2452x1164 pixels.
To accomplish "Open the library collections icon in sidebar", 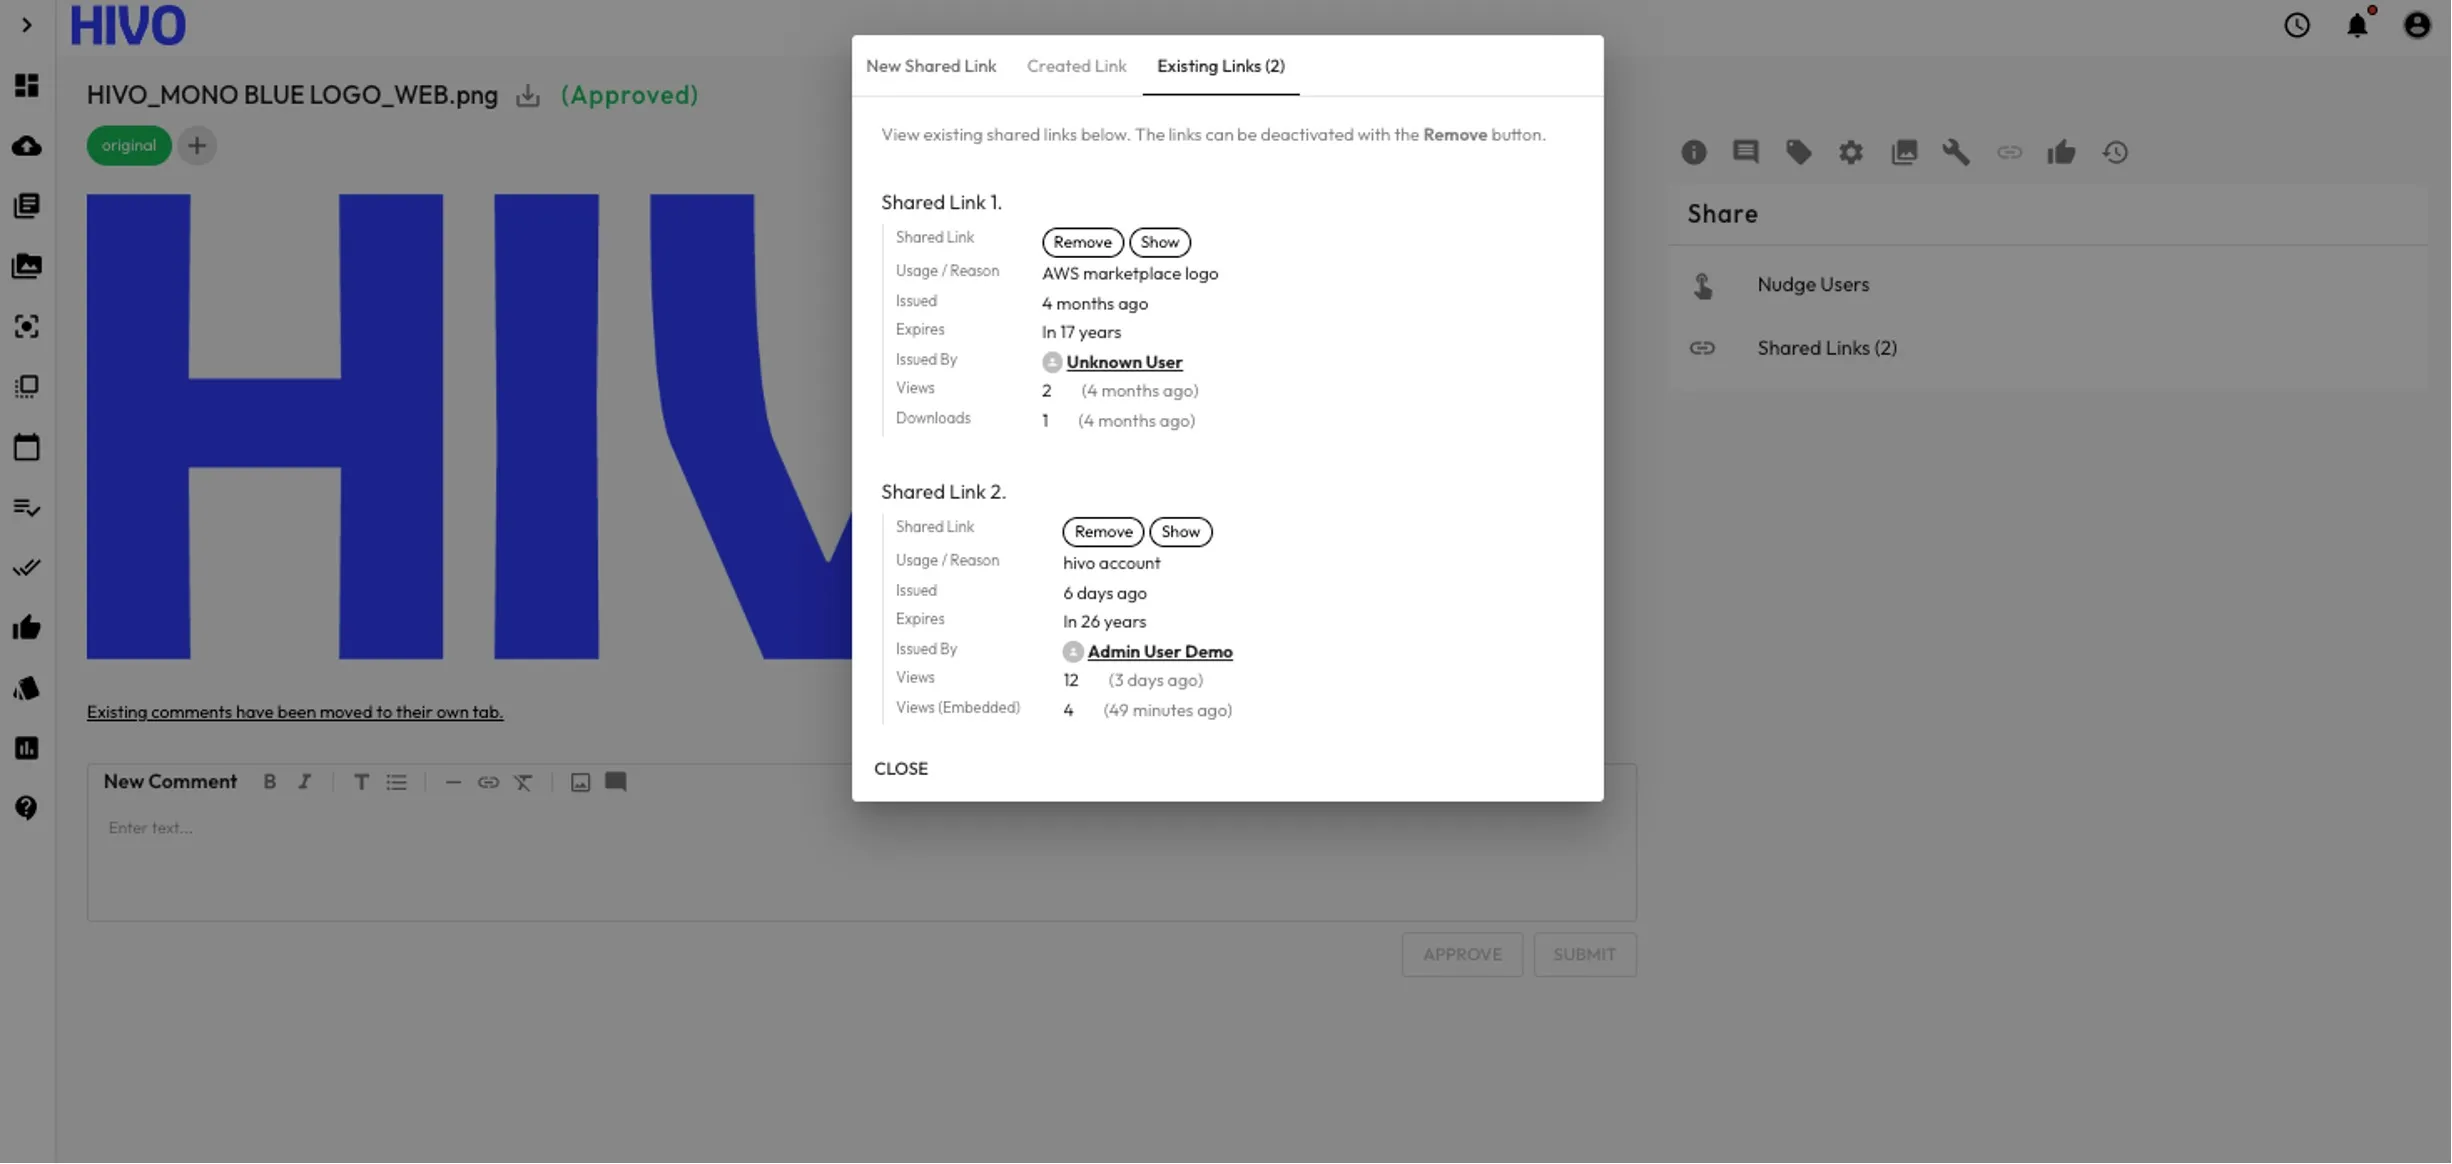I will 26,206.
